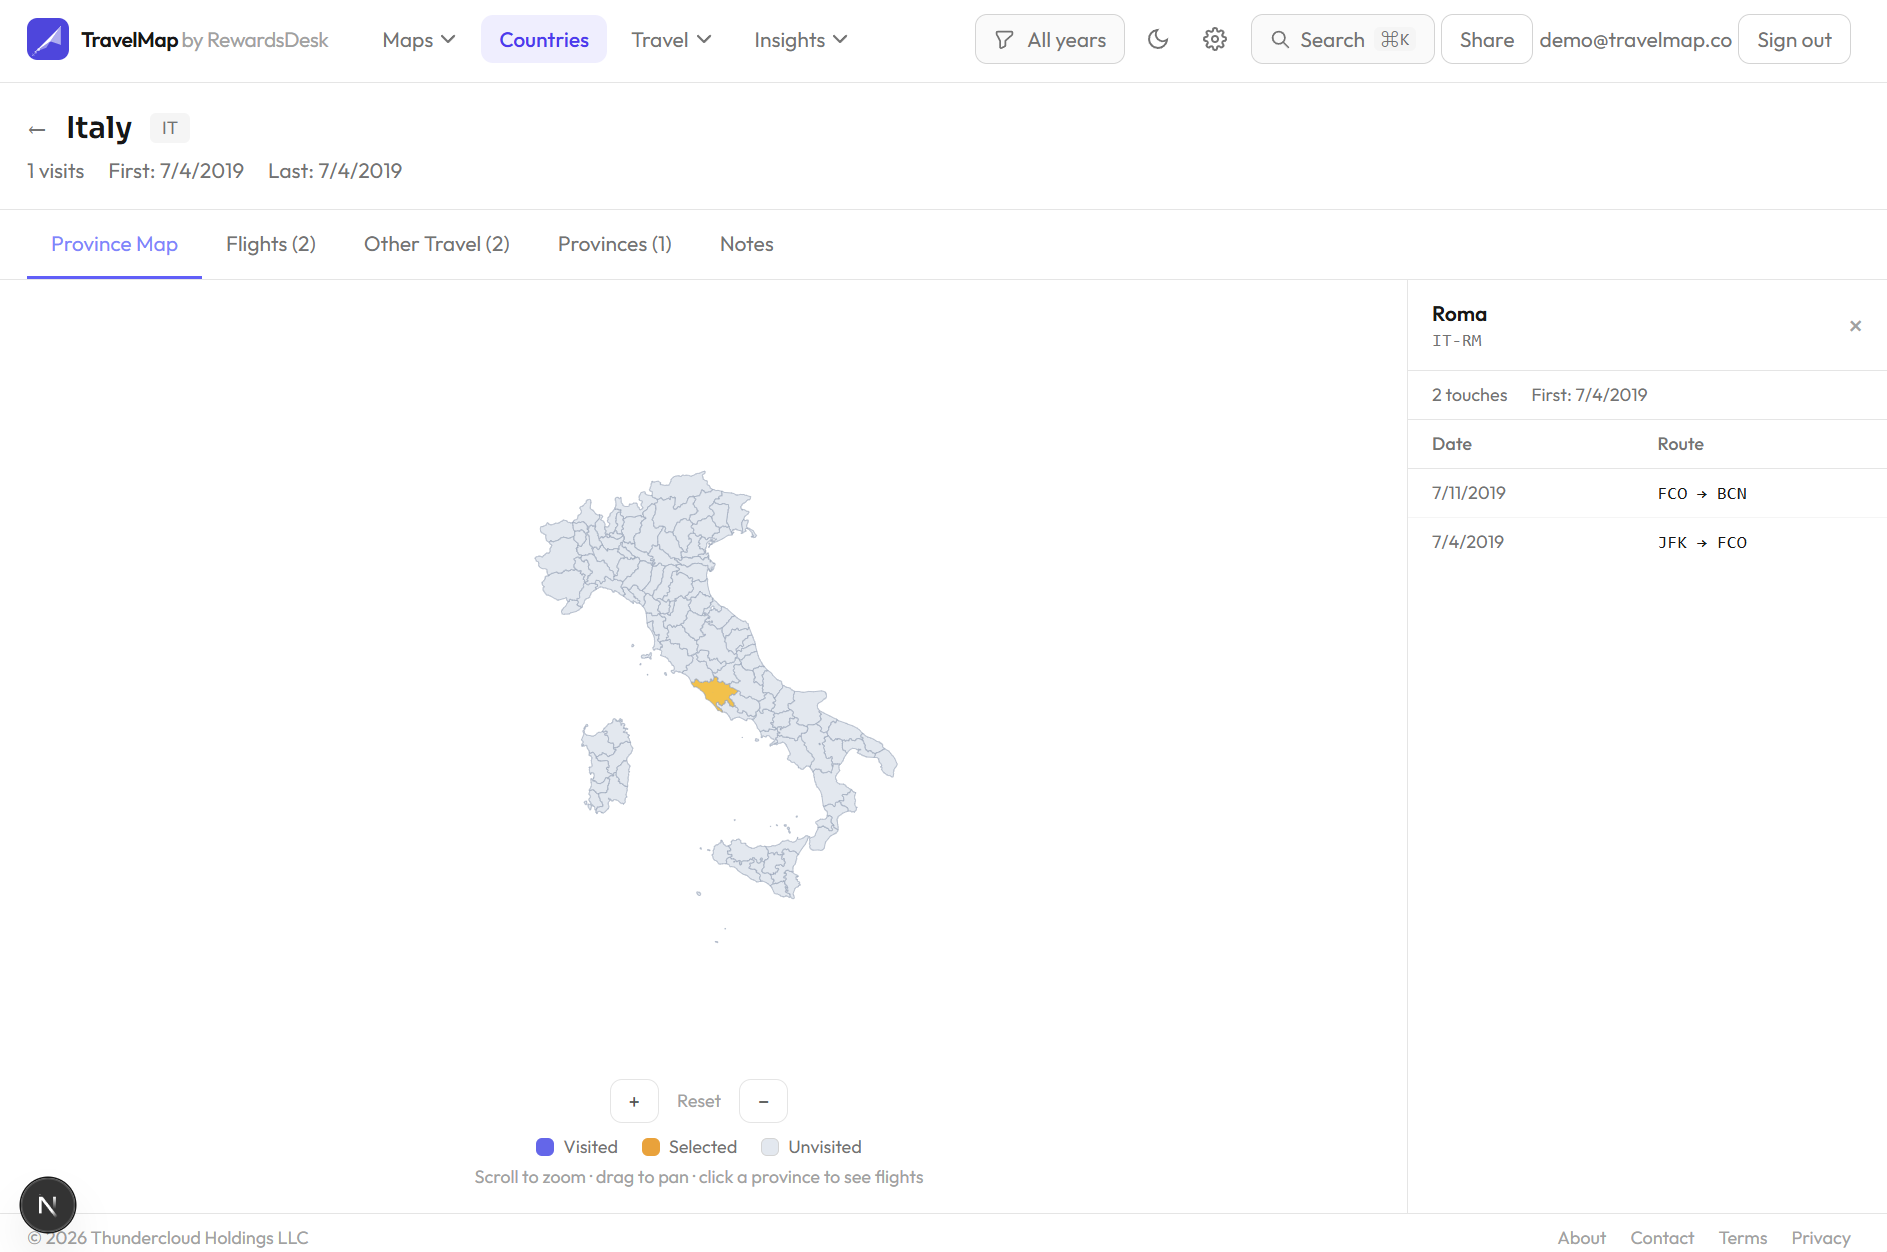Open the Other Travel (2) tab
Screen dimensions: 1887x1252
pos(437,244)
